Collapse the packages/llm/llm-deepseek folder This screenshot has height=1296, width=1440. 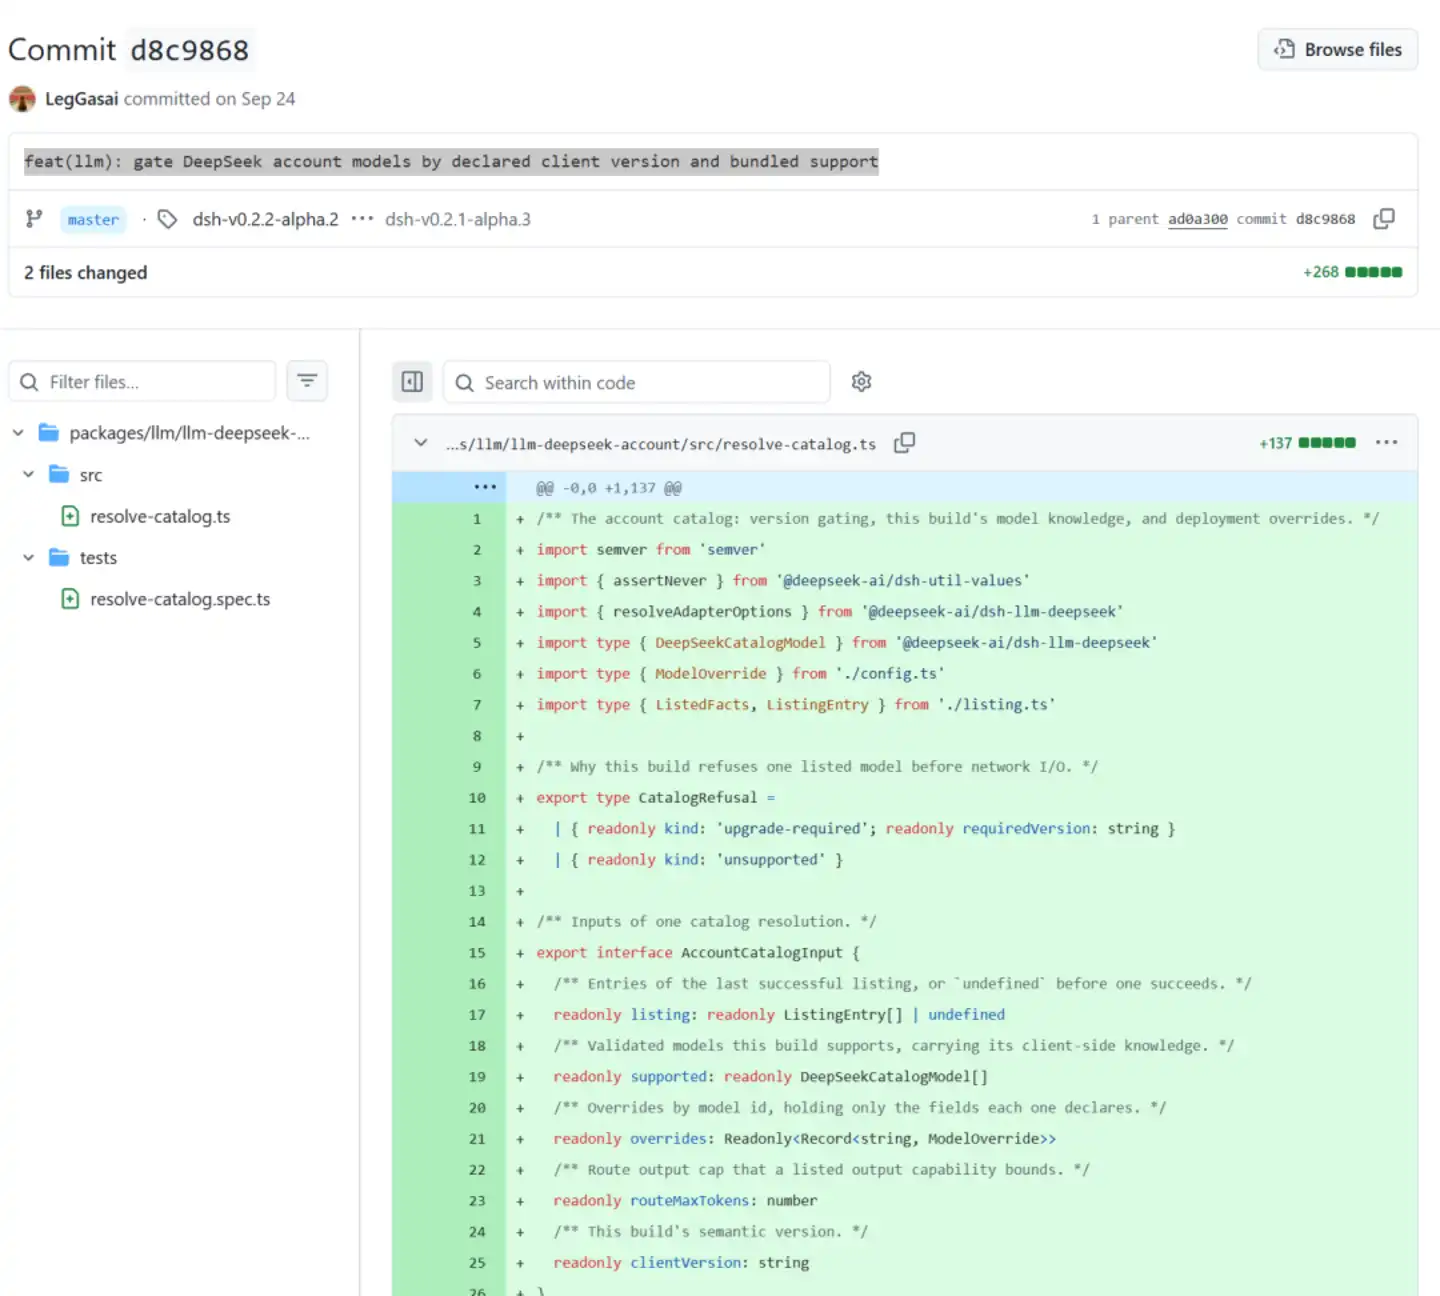[x=18, y=433]
